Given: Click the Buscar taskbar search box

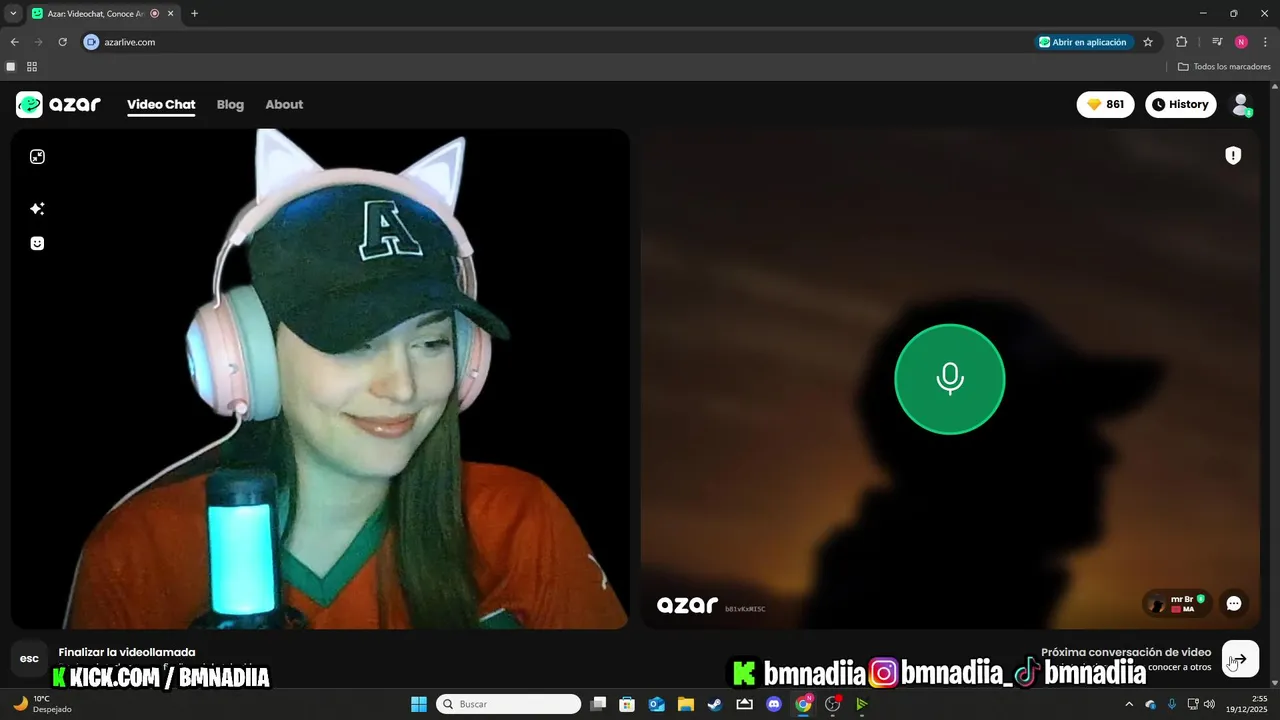Looking at the screenshot, I should pos(509,704).
